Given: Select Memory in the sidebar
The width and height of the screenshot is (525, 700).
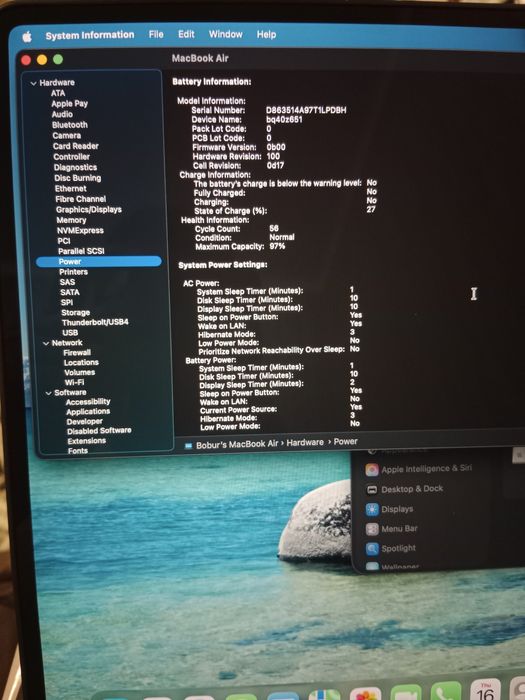Looking at the screenshot, I should pos(71,220).
